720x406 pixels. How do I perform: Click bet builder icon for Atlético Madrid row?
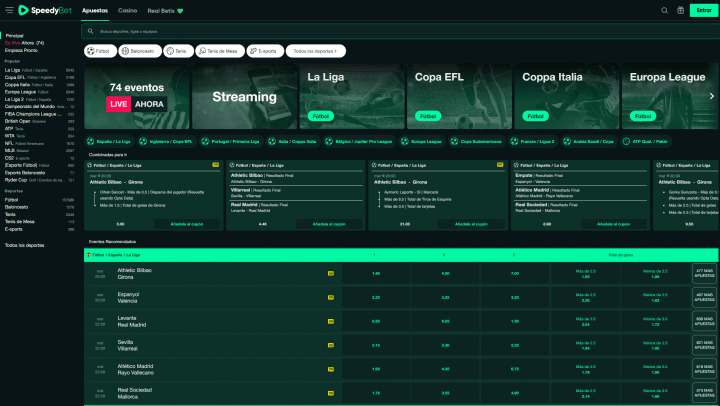[x=331, y=369]
